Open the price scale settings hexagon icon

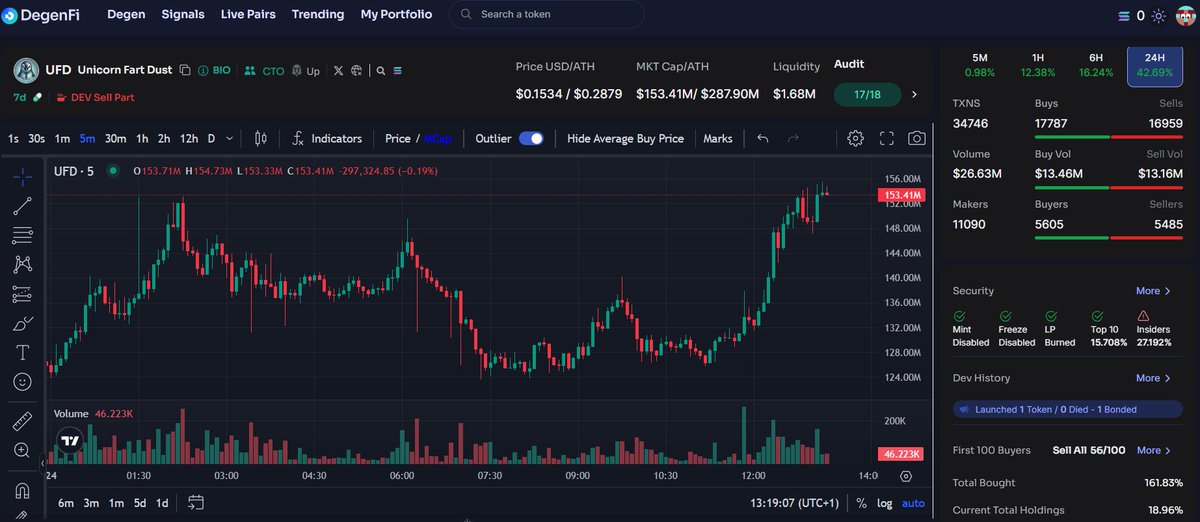click(x=906, y=476)
